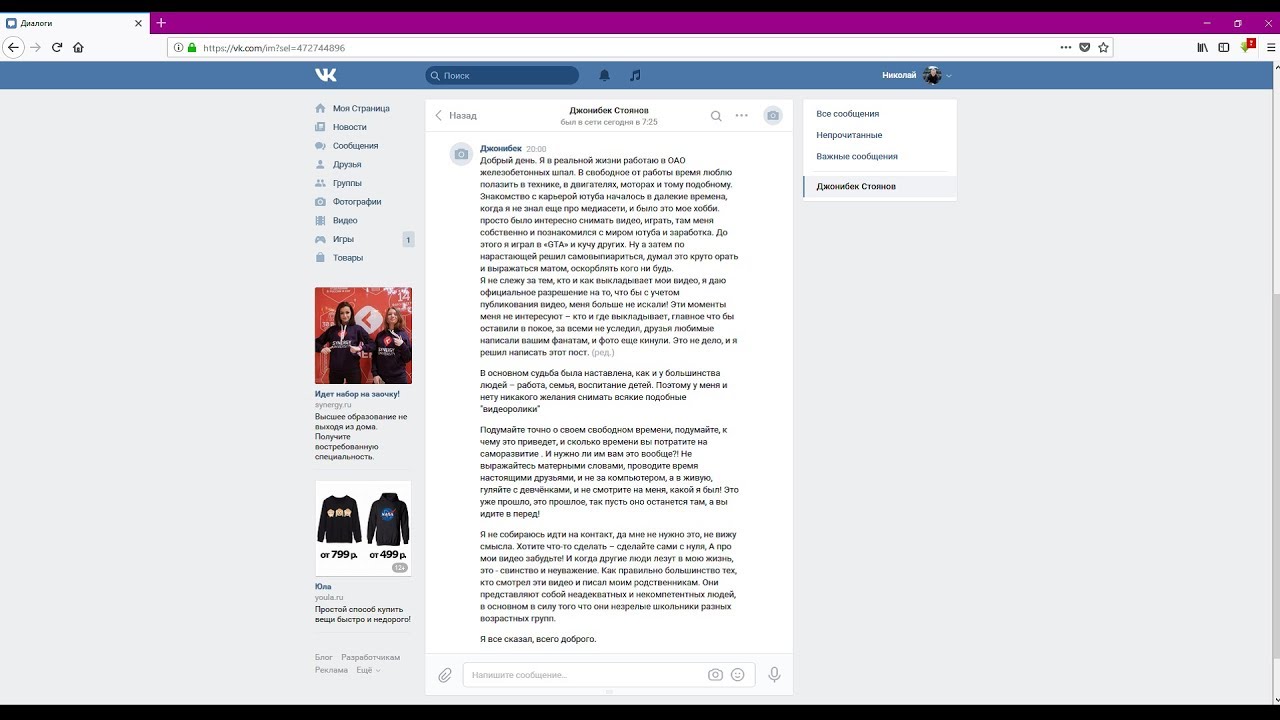Viewport: 1280px width, 720px height.
Task: Reload the page
Action: click(57, 47)
